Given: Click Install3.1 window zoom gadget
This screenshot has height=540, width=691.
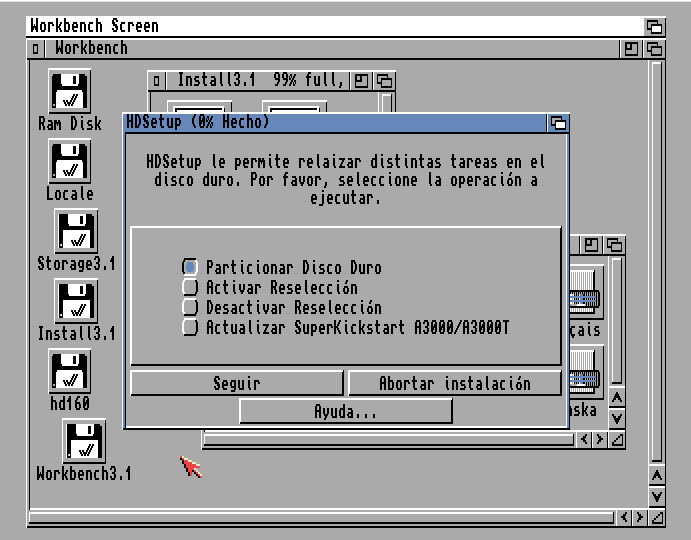Looking at the screenshot, I should point(362,81).
